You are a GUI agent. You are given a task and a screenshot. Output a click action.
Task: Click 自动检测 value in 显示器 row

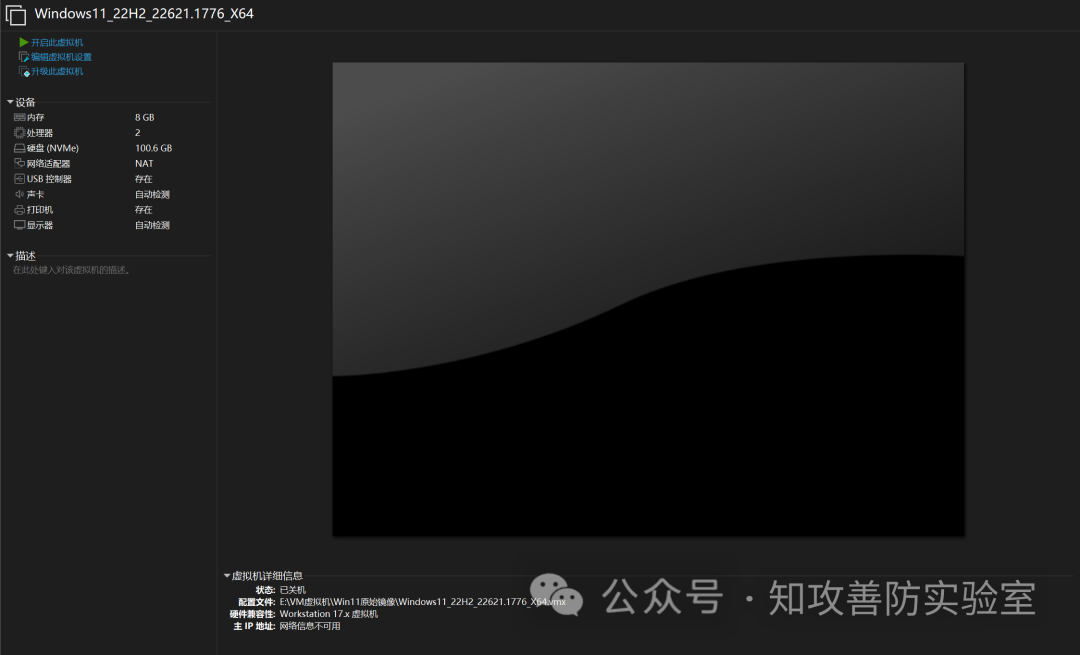pyautogui.click(x=152, y=225)
